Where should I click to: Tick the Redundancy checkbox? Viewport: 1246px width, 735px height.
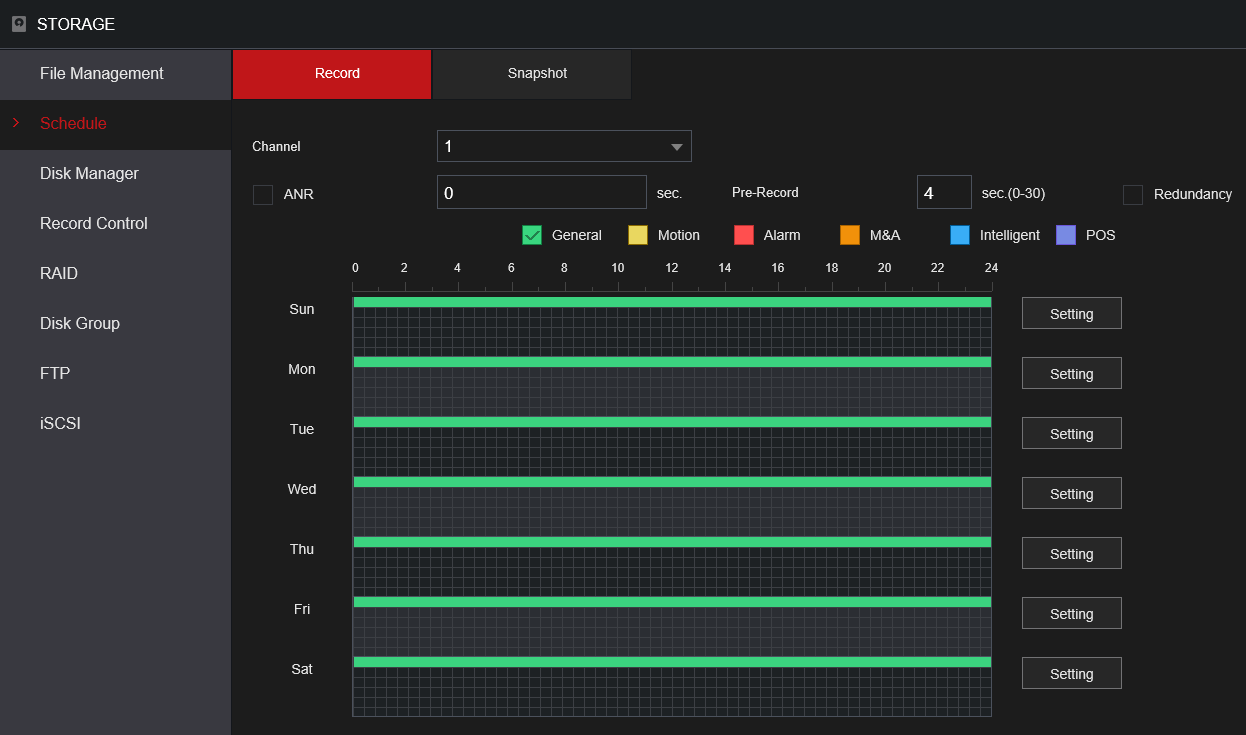[x=1133, y=195]
